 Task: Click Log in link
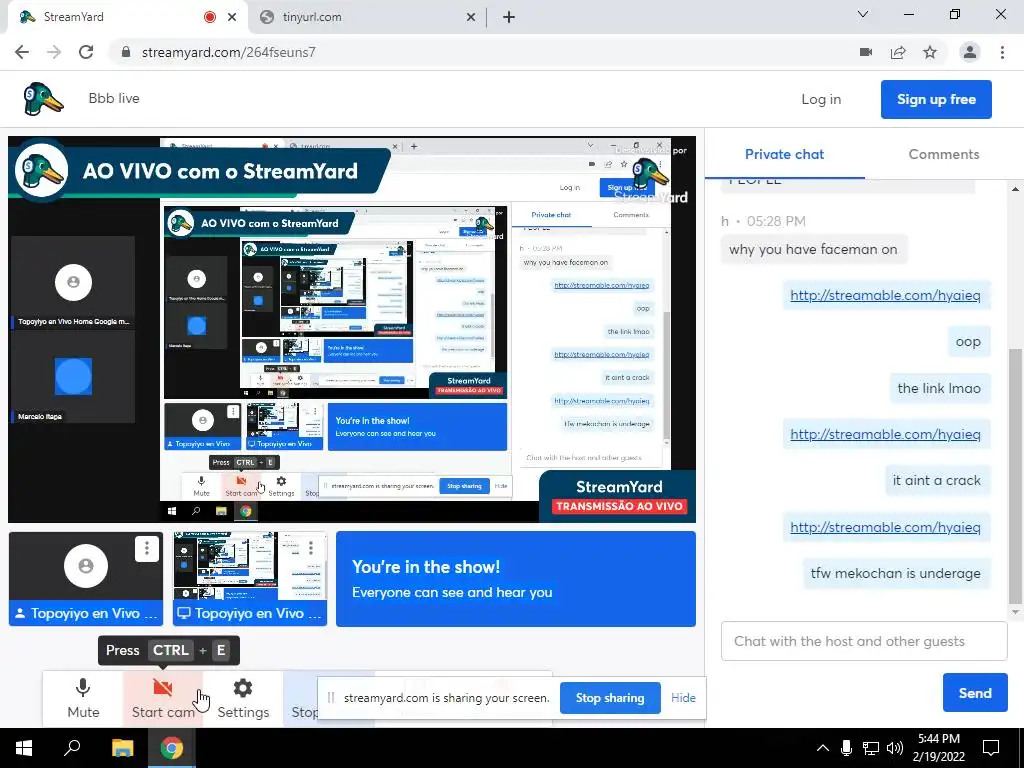(821, 99)
